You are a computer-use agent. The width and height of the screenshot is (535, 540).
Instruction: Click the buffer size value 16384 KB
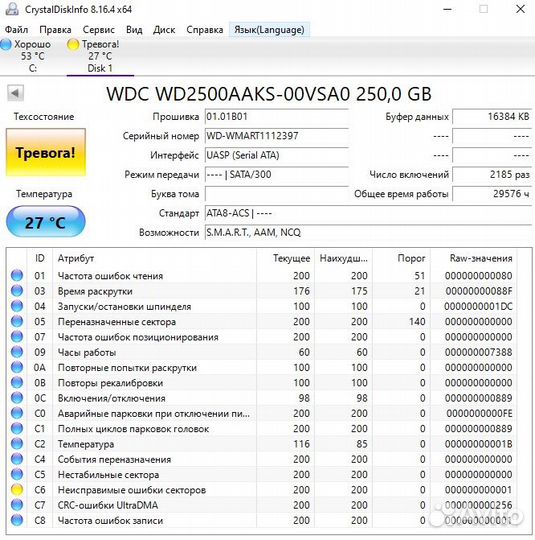pyautogui.click(x=492, y=117)
